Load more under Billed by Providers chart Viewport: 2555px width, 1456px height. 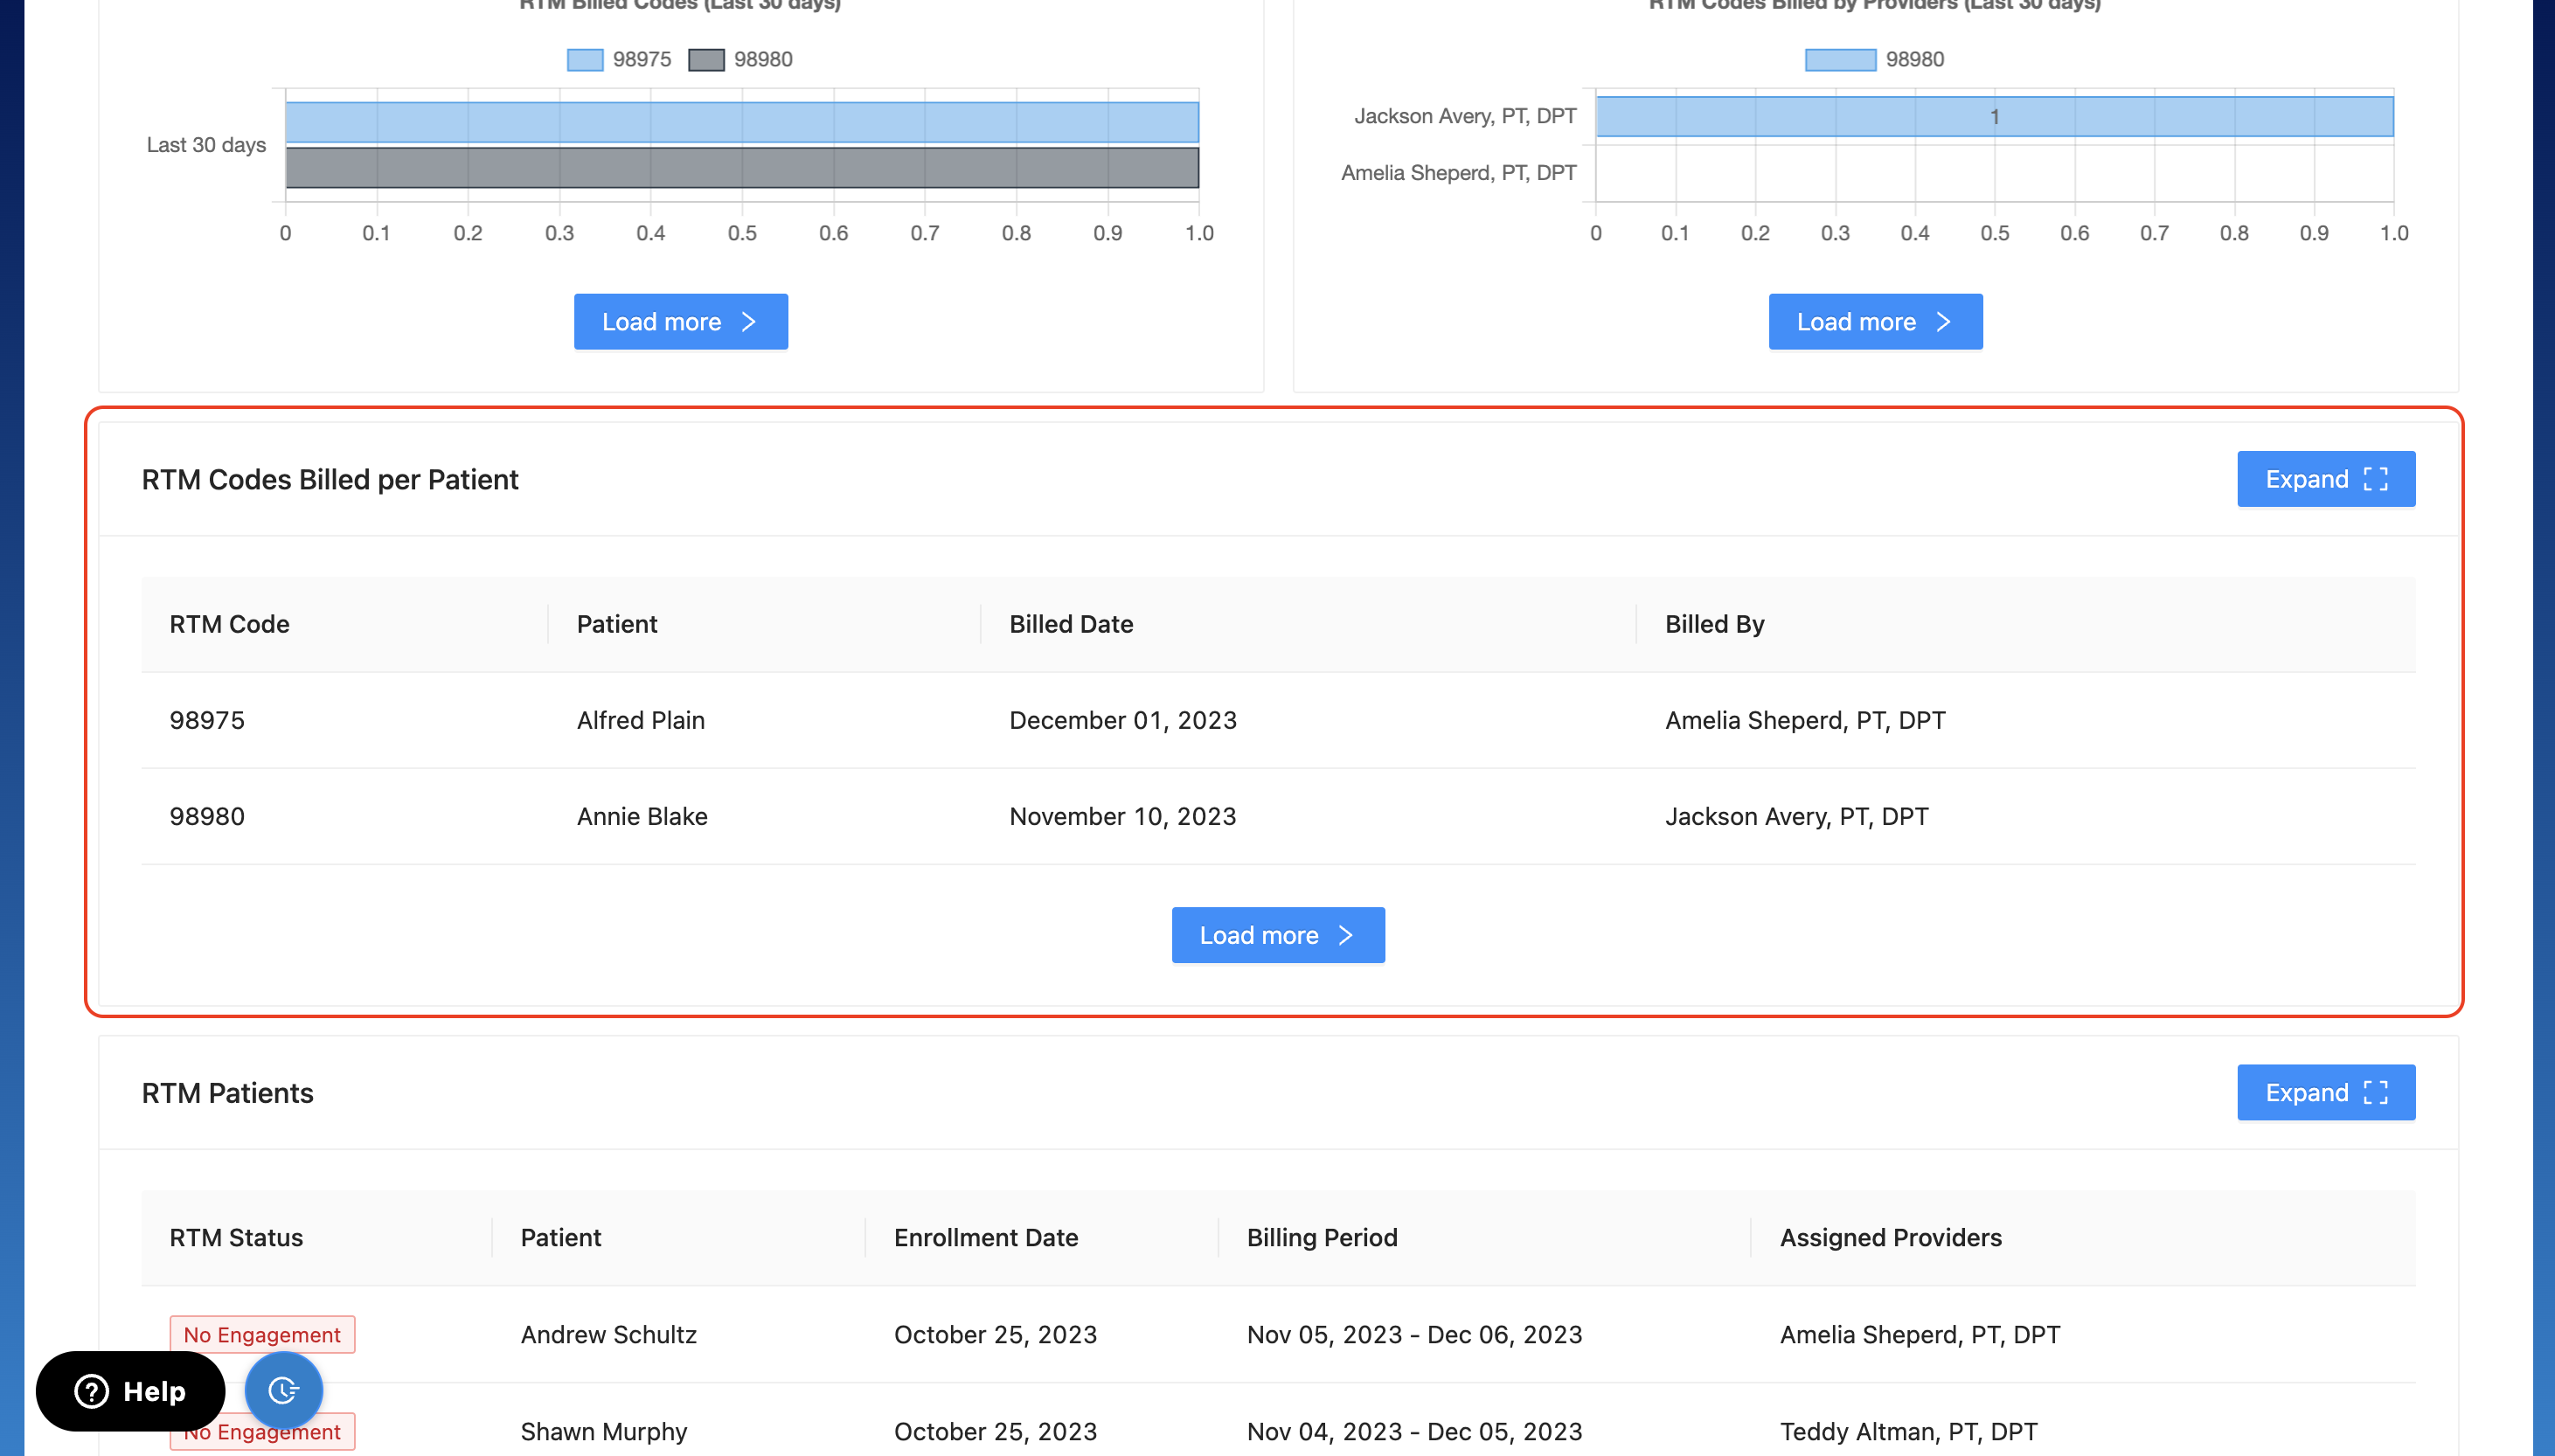(x=1875, y=322)
